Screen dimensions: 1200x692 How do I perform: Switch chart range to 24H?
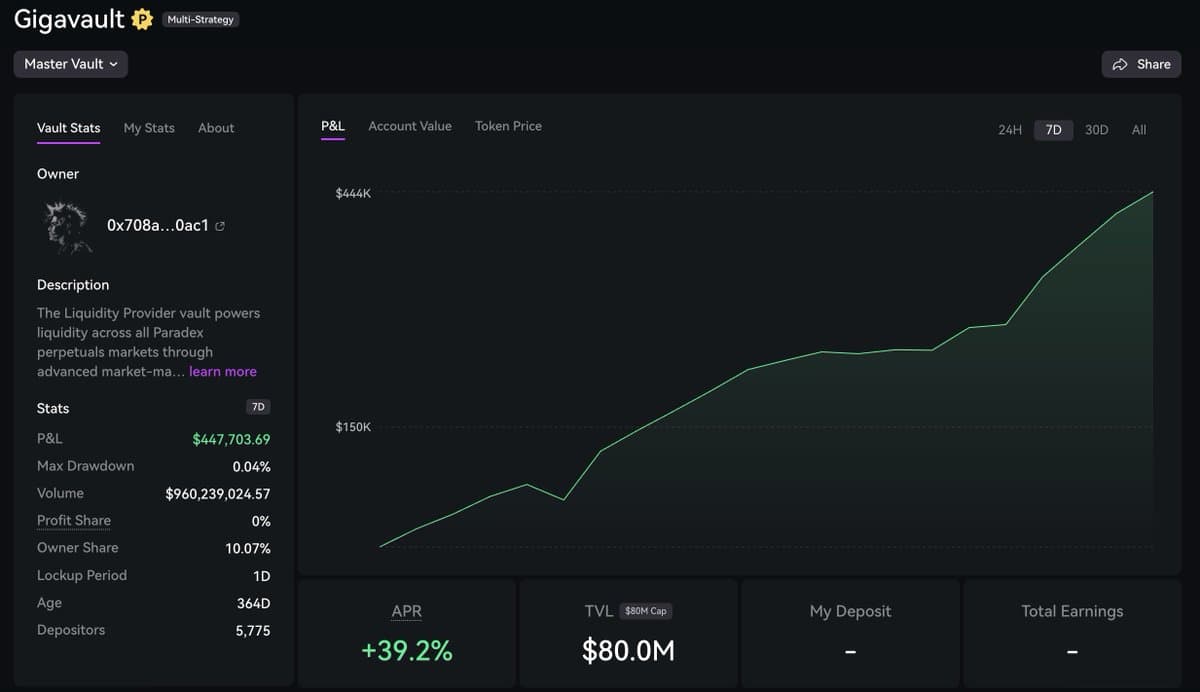click(1008, 129)
